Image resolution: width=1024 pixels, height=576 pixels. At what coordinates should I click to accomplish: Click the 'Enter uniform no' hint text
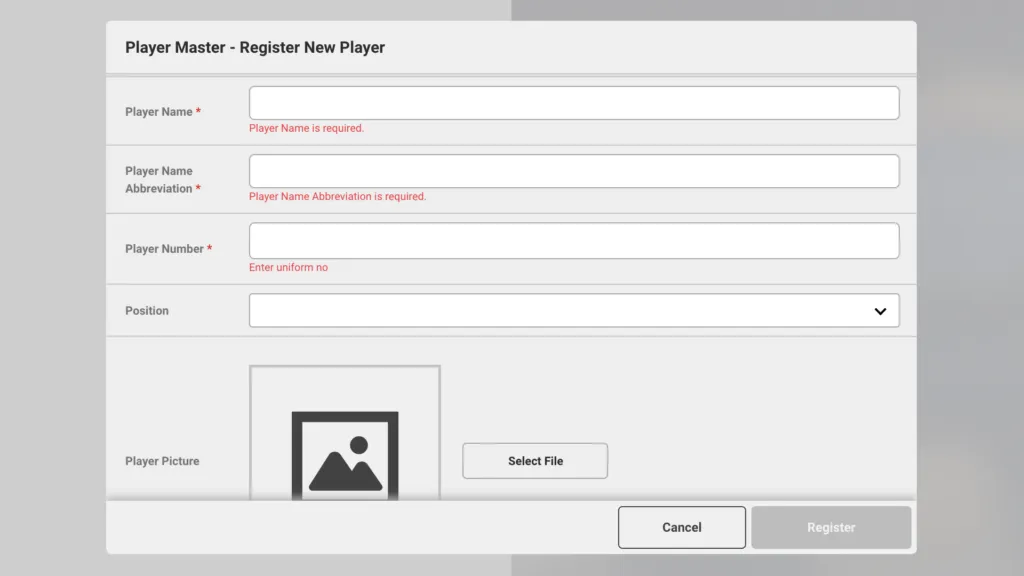(288, 268)
